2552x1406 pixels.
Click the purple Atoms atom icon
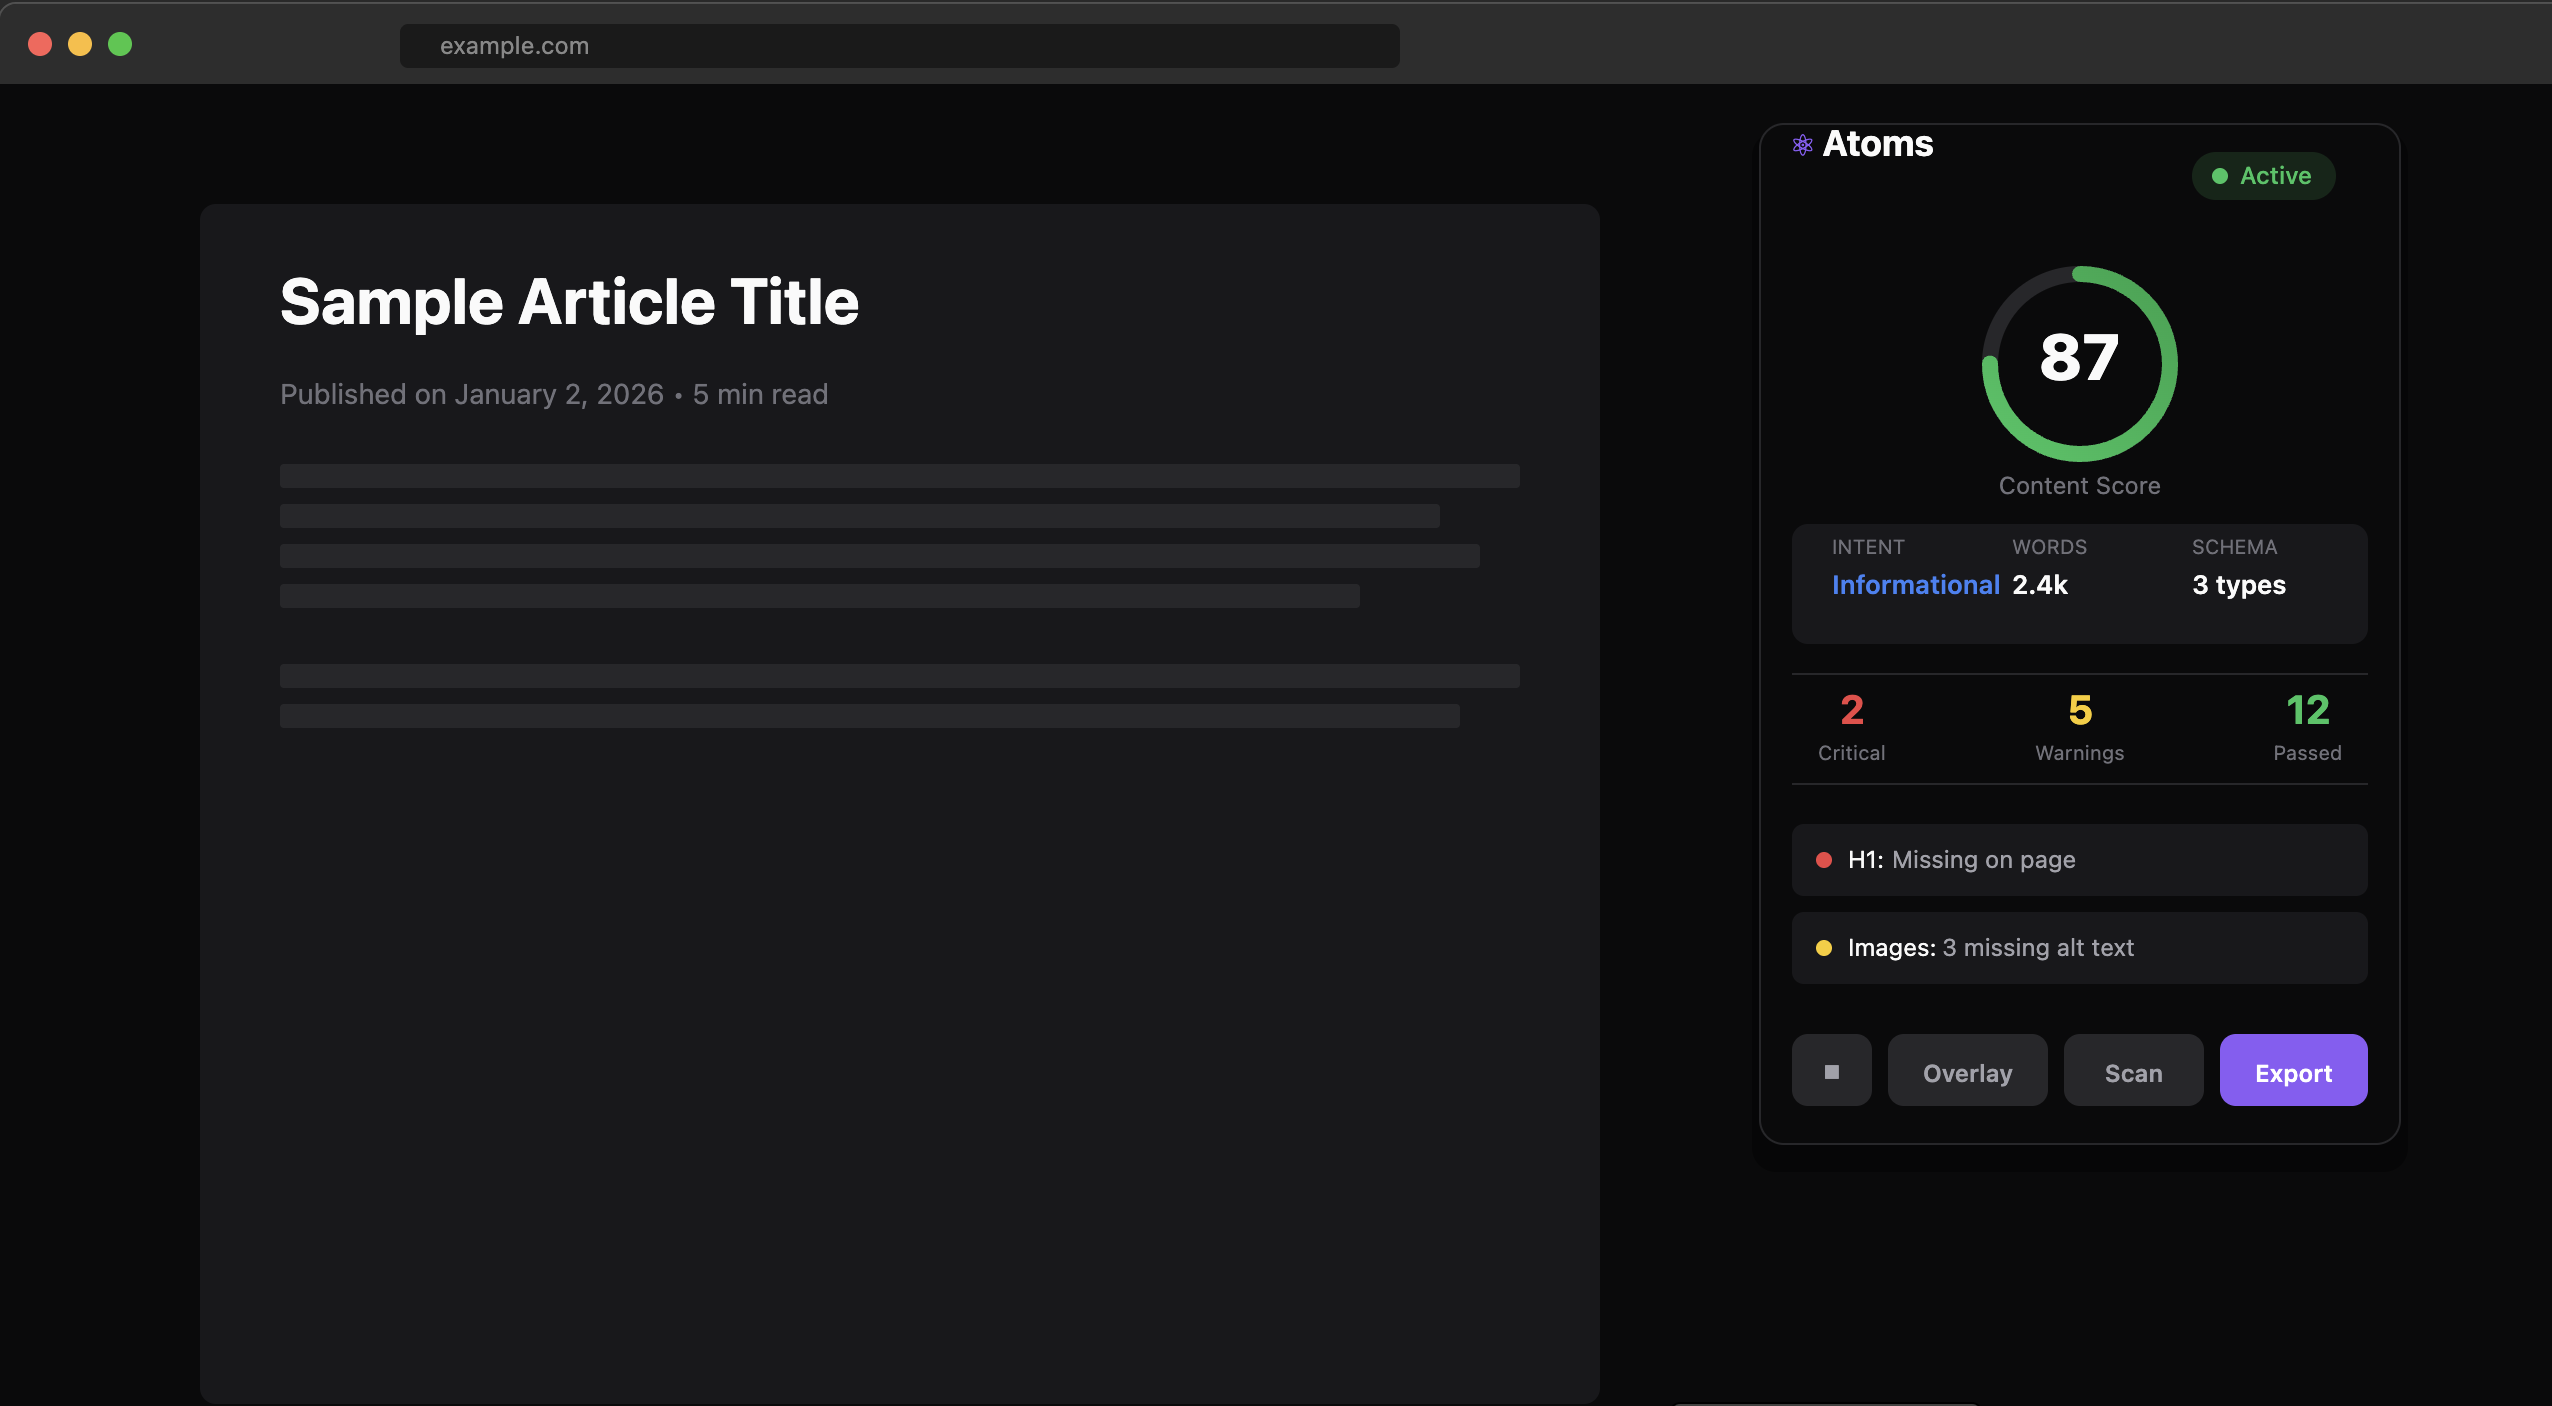(1802, 144)
